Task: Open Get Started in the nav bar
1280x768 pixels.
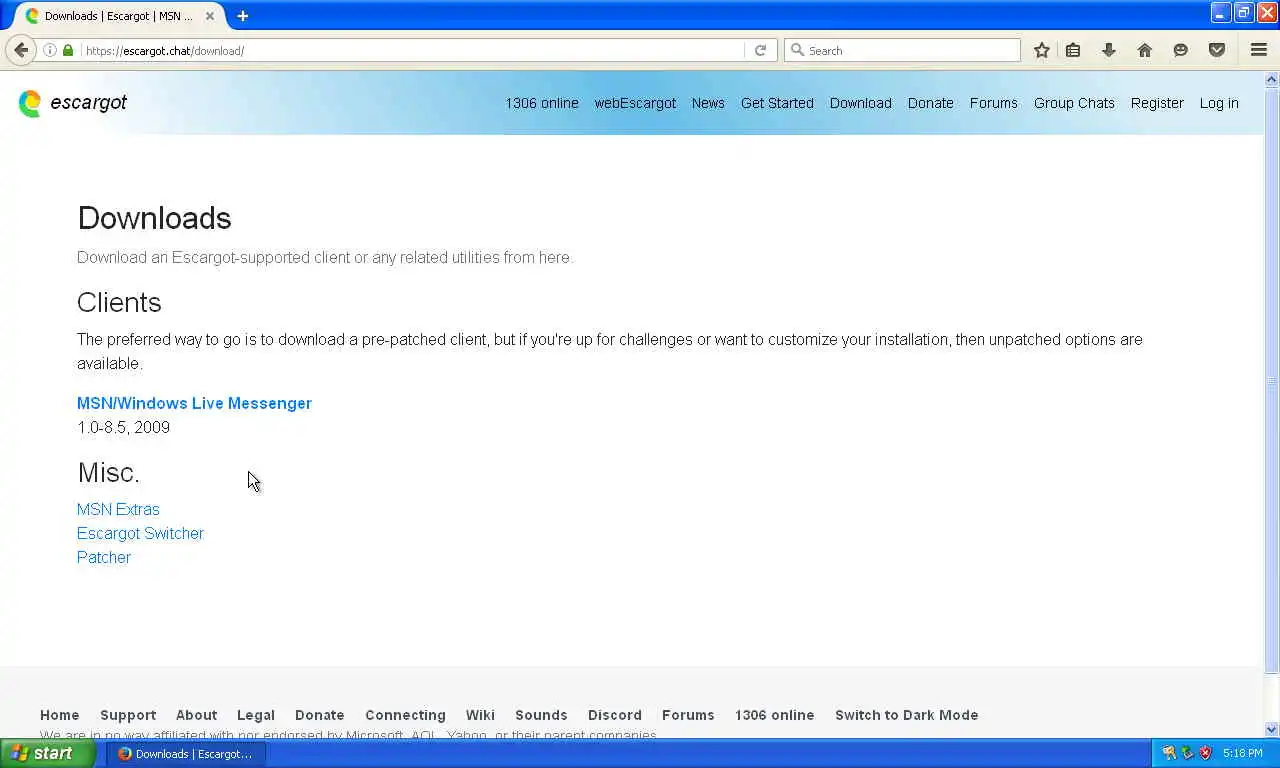Action: [777, 103]
